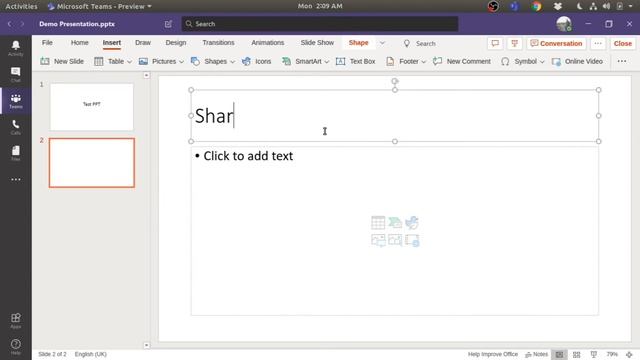The width and height of the screenshot is (640, 360).
Task: Go back using the left arrow
Action: pos(10,24)
